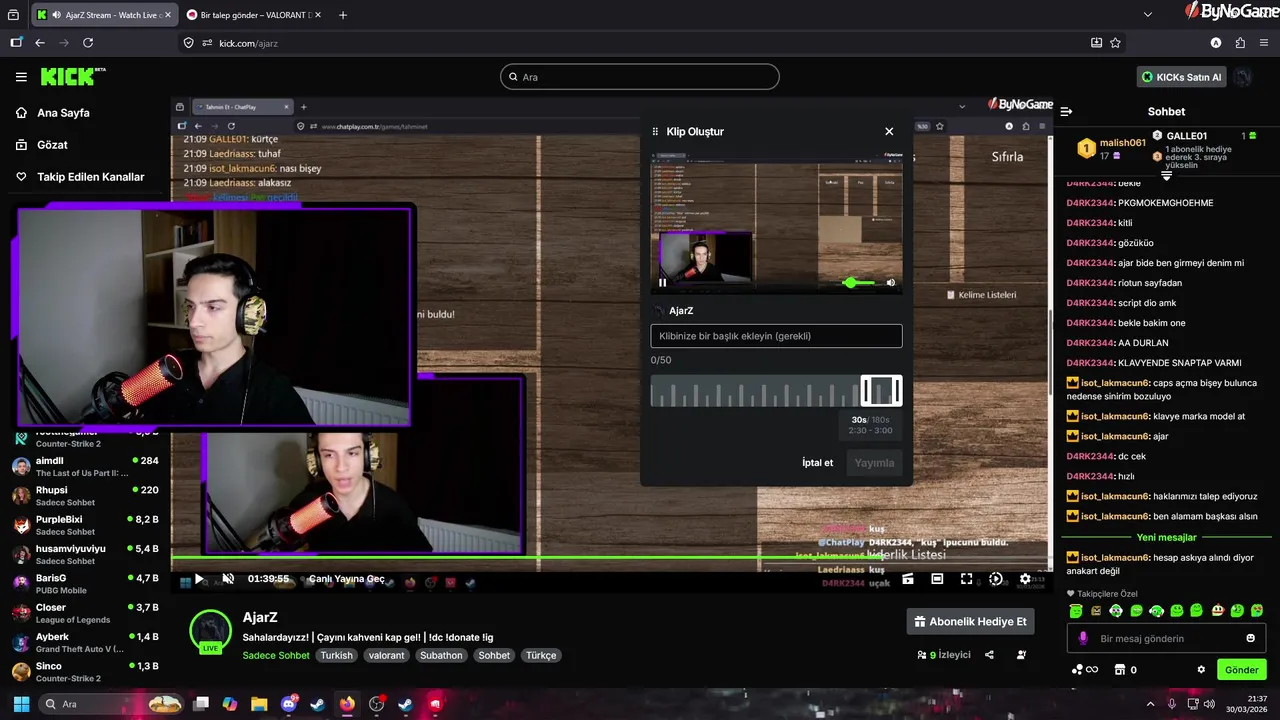Click the Ara search field on Kick
Screen dimensions: 1280x720
(640, 77)
